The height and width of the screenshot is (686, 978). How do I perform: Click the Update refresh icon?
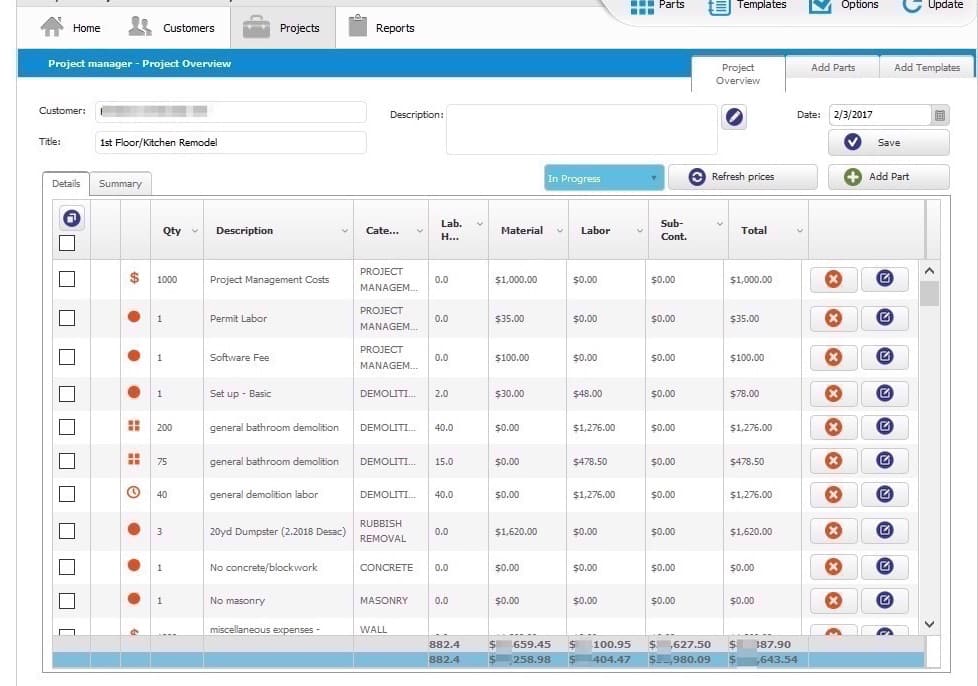click(x=911, y=6)
